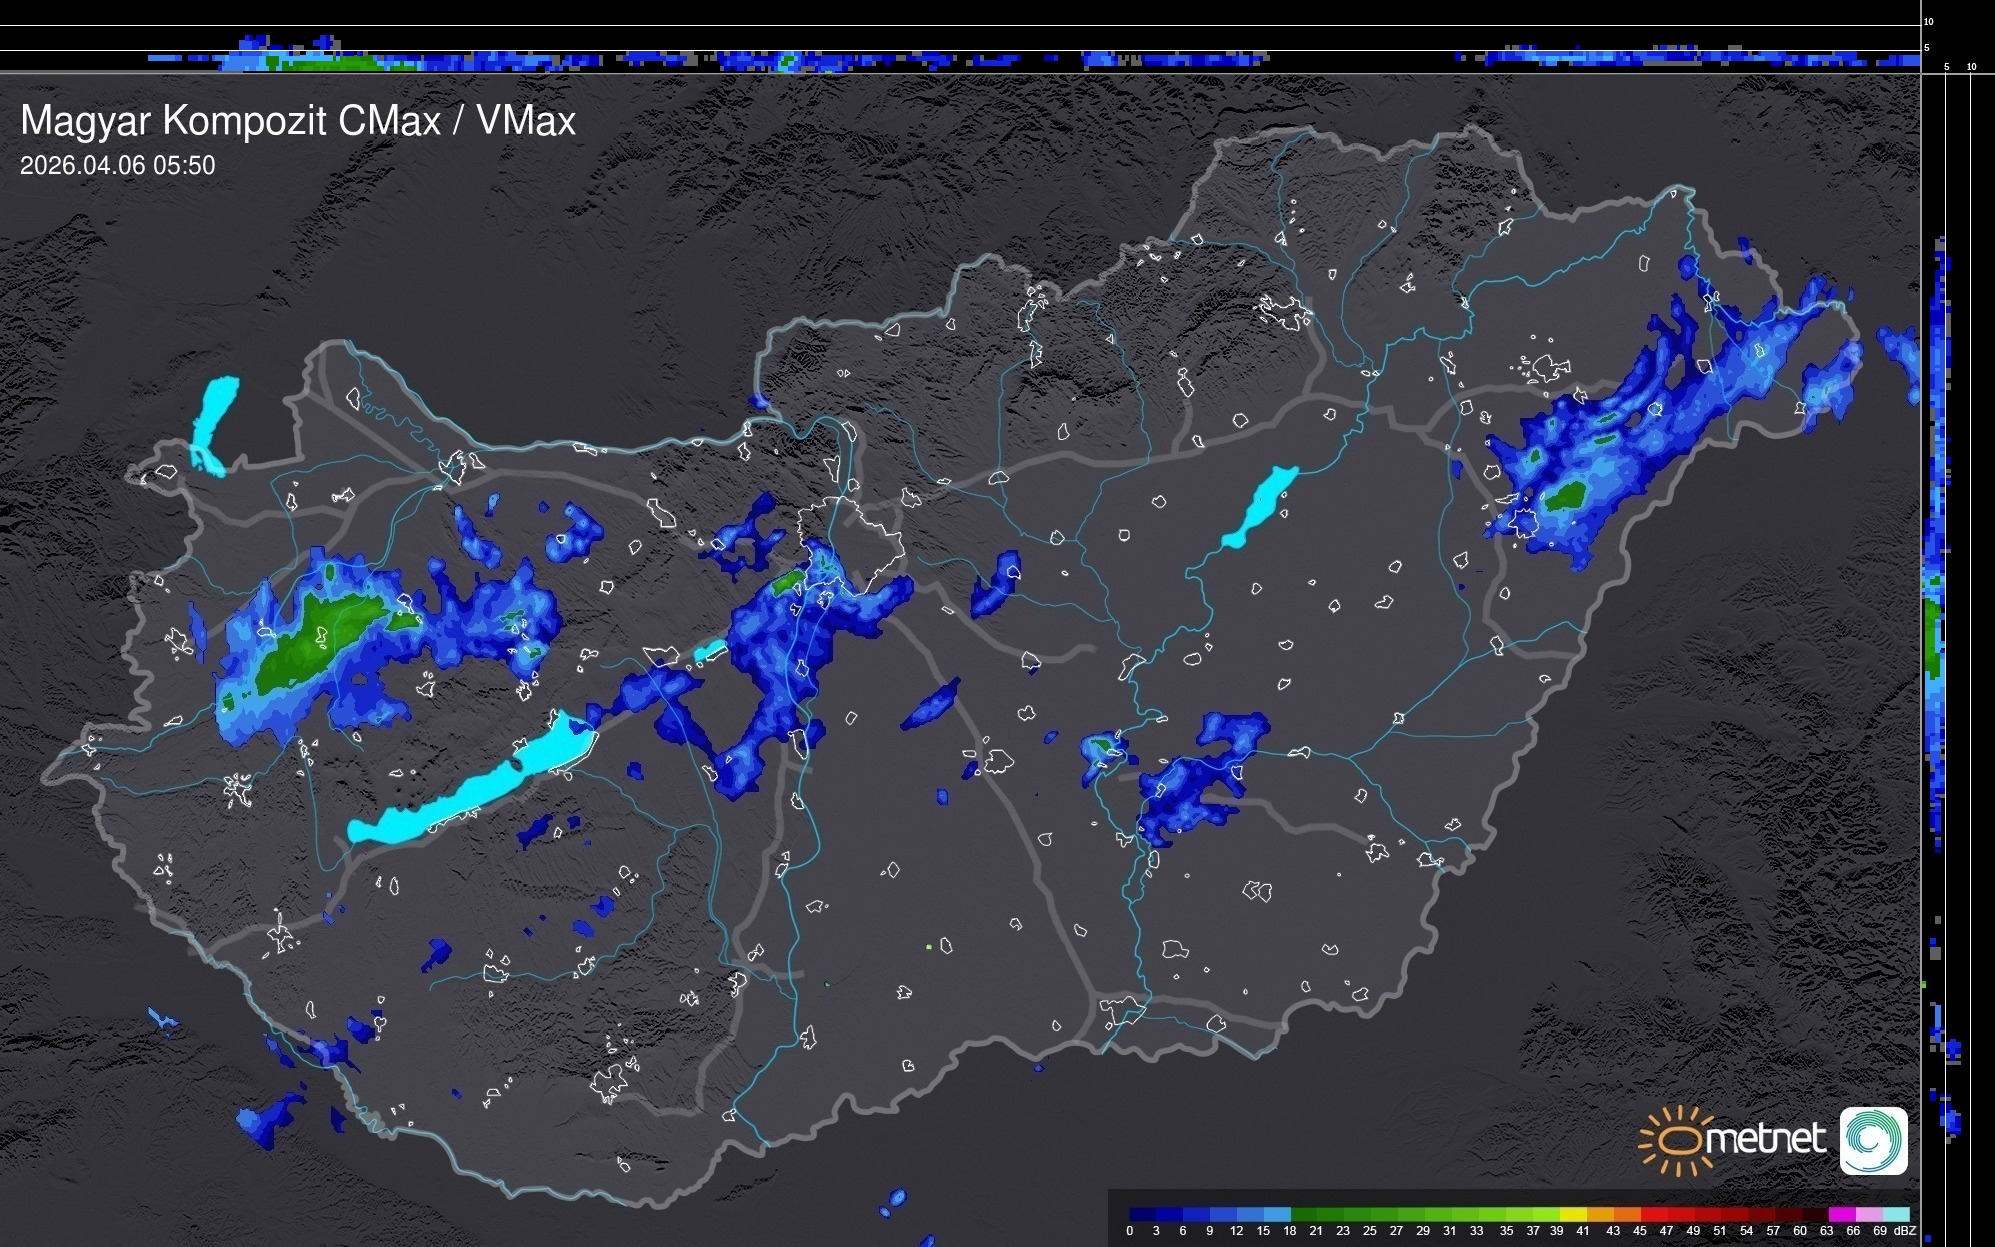The image size is (1995, 1247).
Task: Click the 2026.04.06 05:50 timestamp
Action: pyautogui.click(x=117, y=165)
